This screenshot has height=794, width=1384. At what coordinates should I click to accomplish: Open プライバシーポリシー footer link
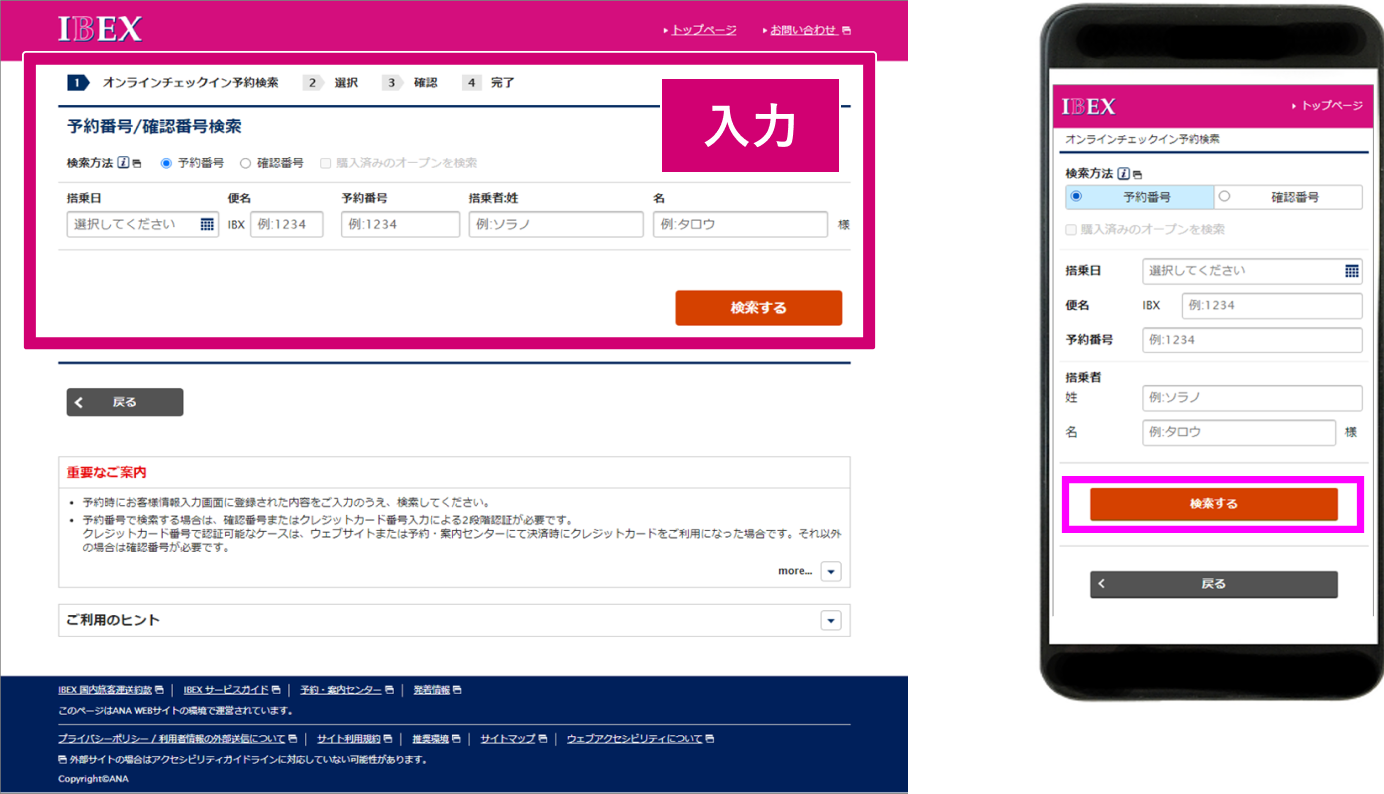172,739
